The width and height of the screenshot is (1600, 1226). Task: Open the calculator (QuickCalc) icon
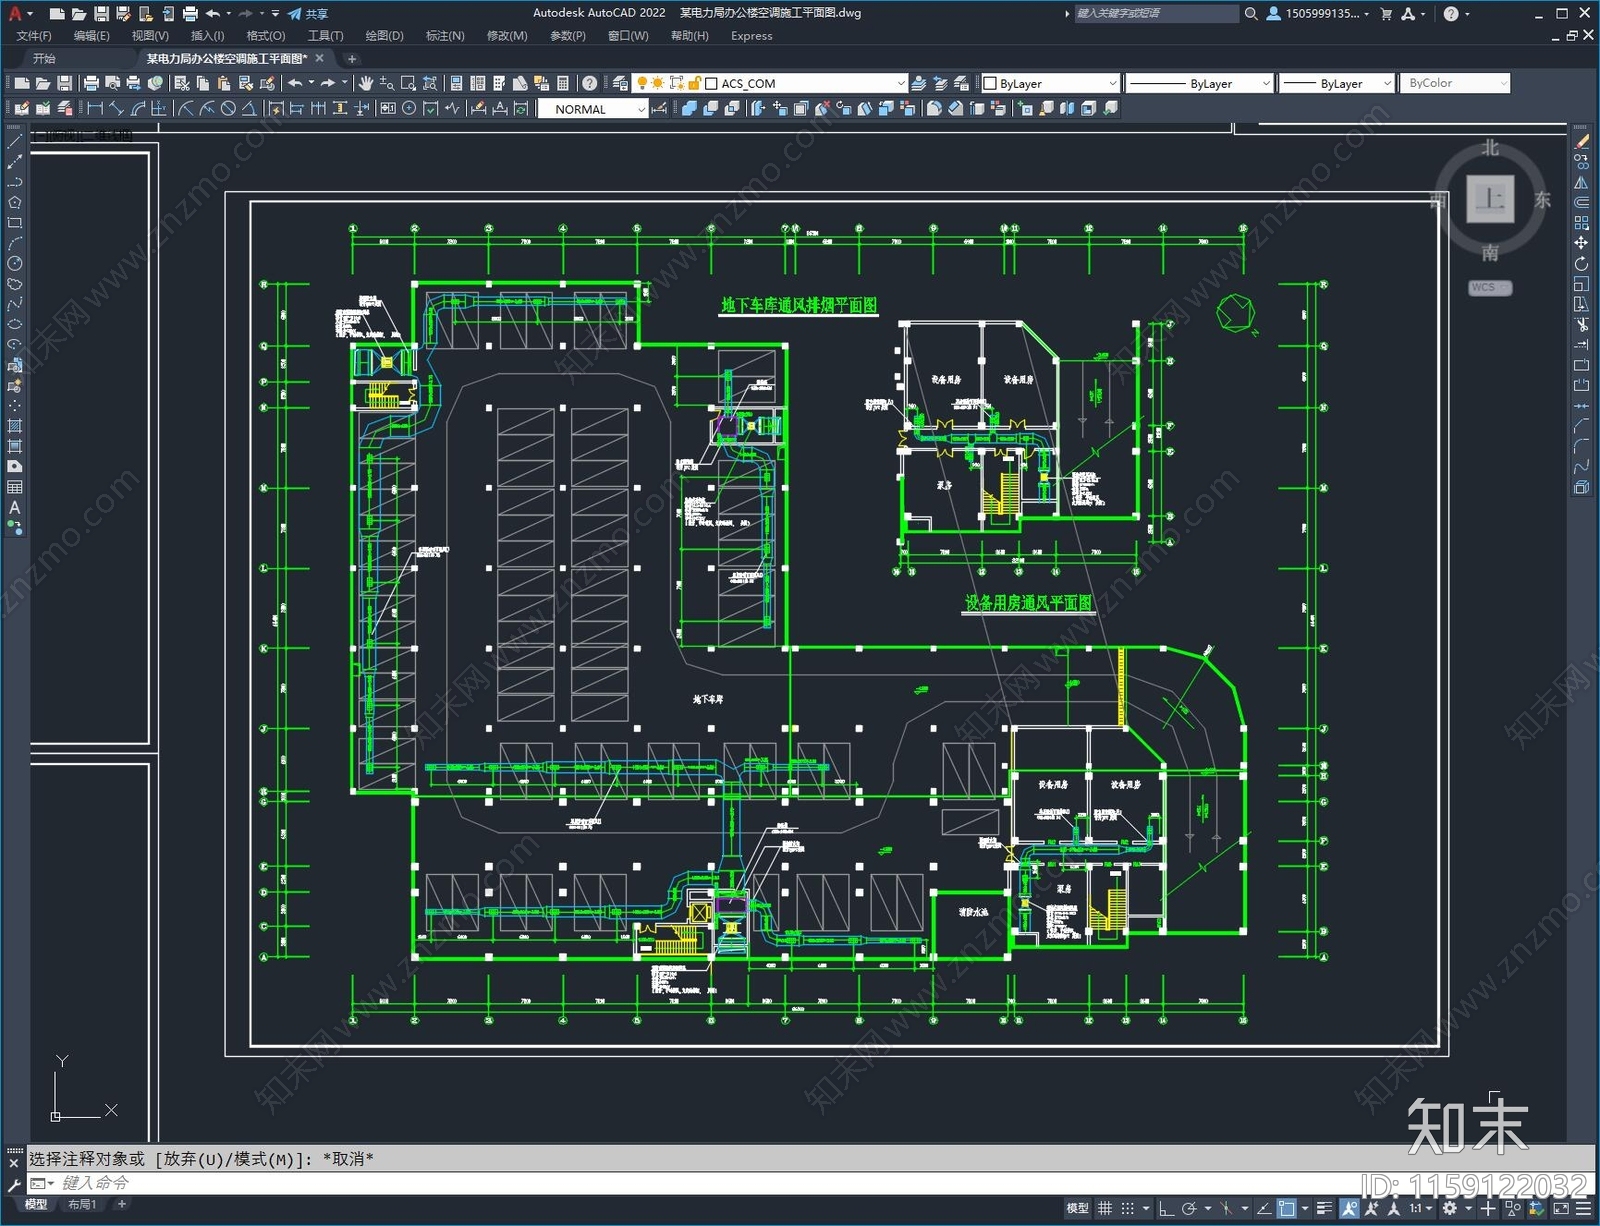click(563, 83)
